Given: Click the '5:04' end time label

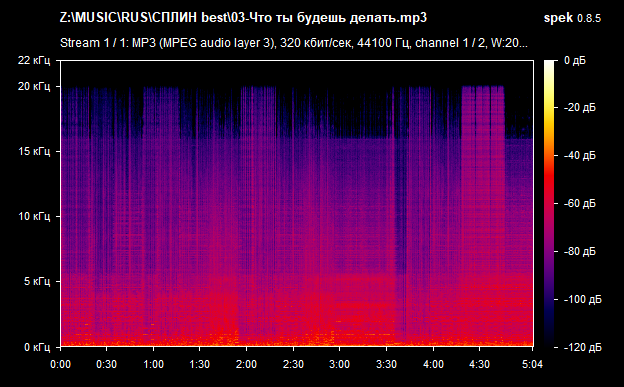Looking at the screenshot, I should point(532,364).
